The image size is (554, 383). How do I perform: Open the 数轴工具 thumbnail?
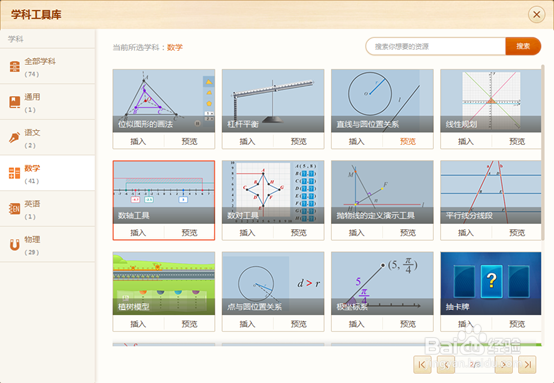click(164, 192)
